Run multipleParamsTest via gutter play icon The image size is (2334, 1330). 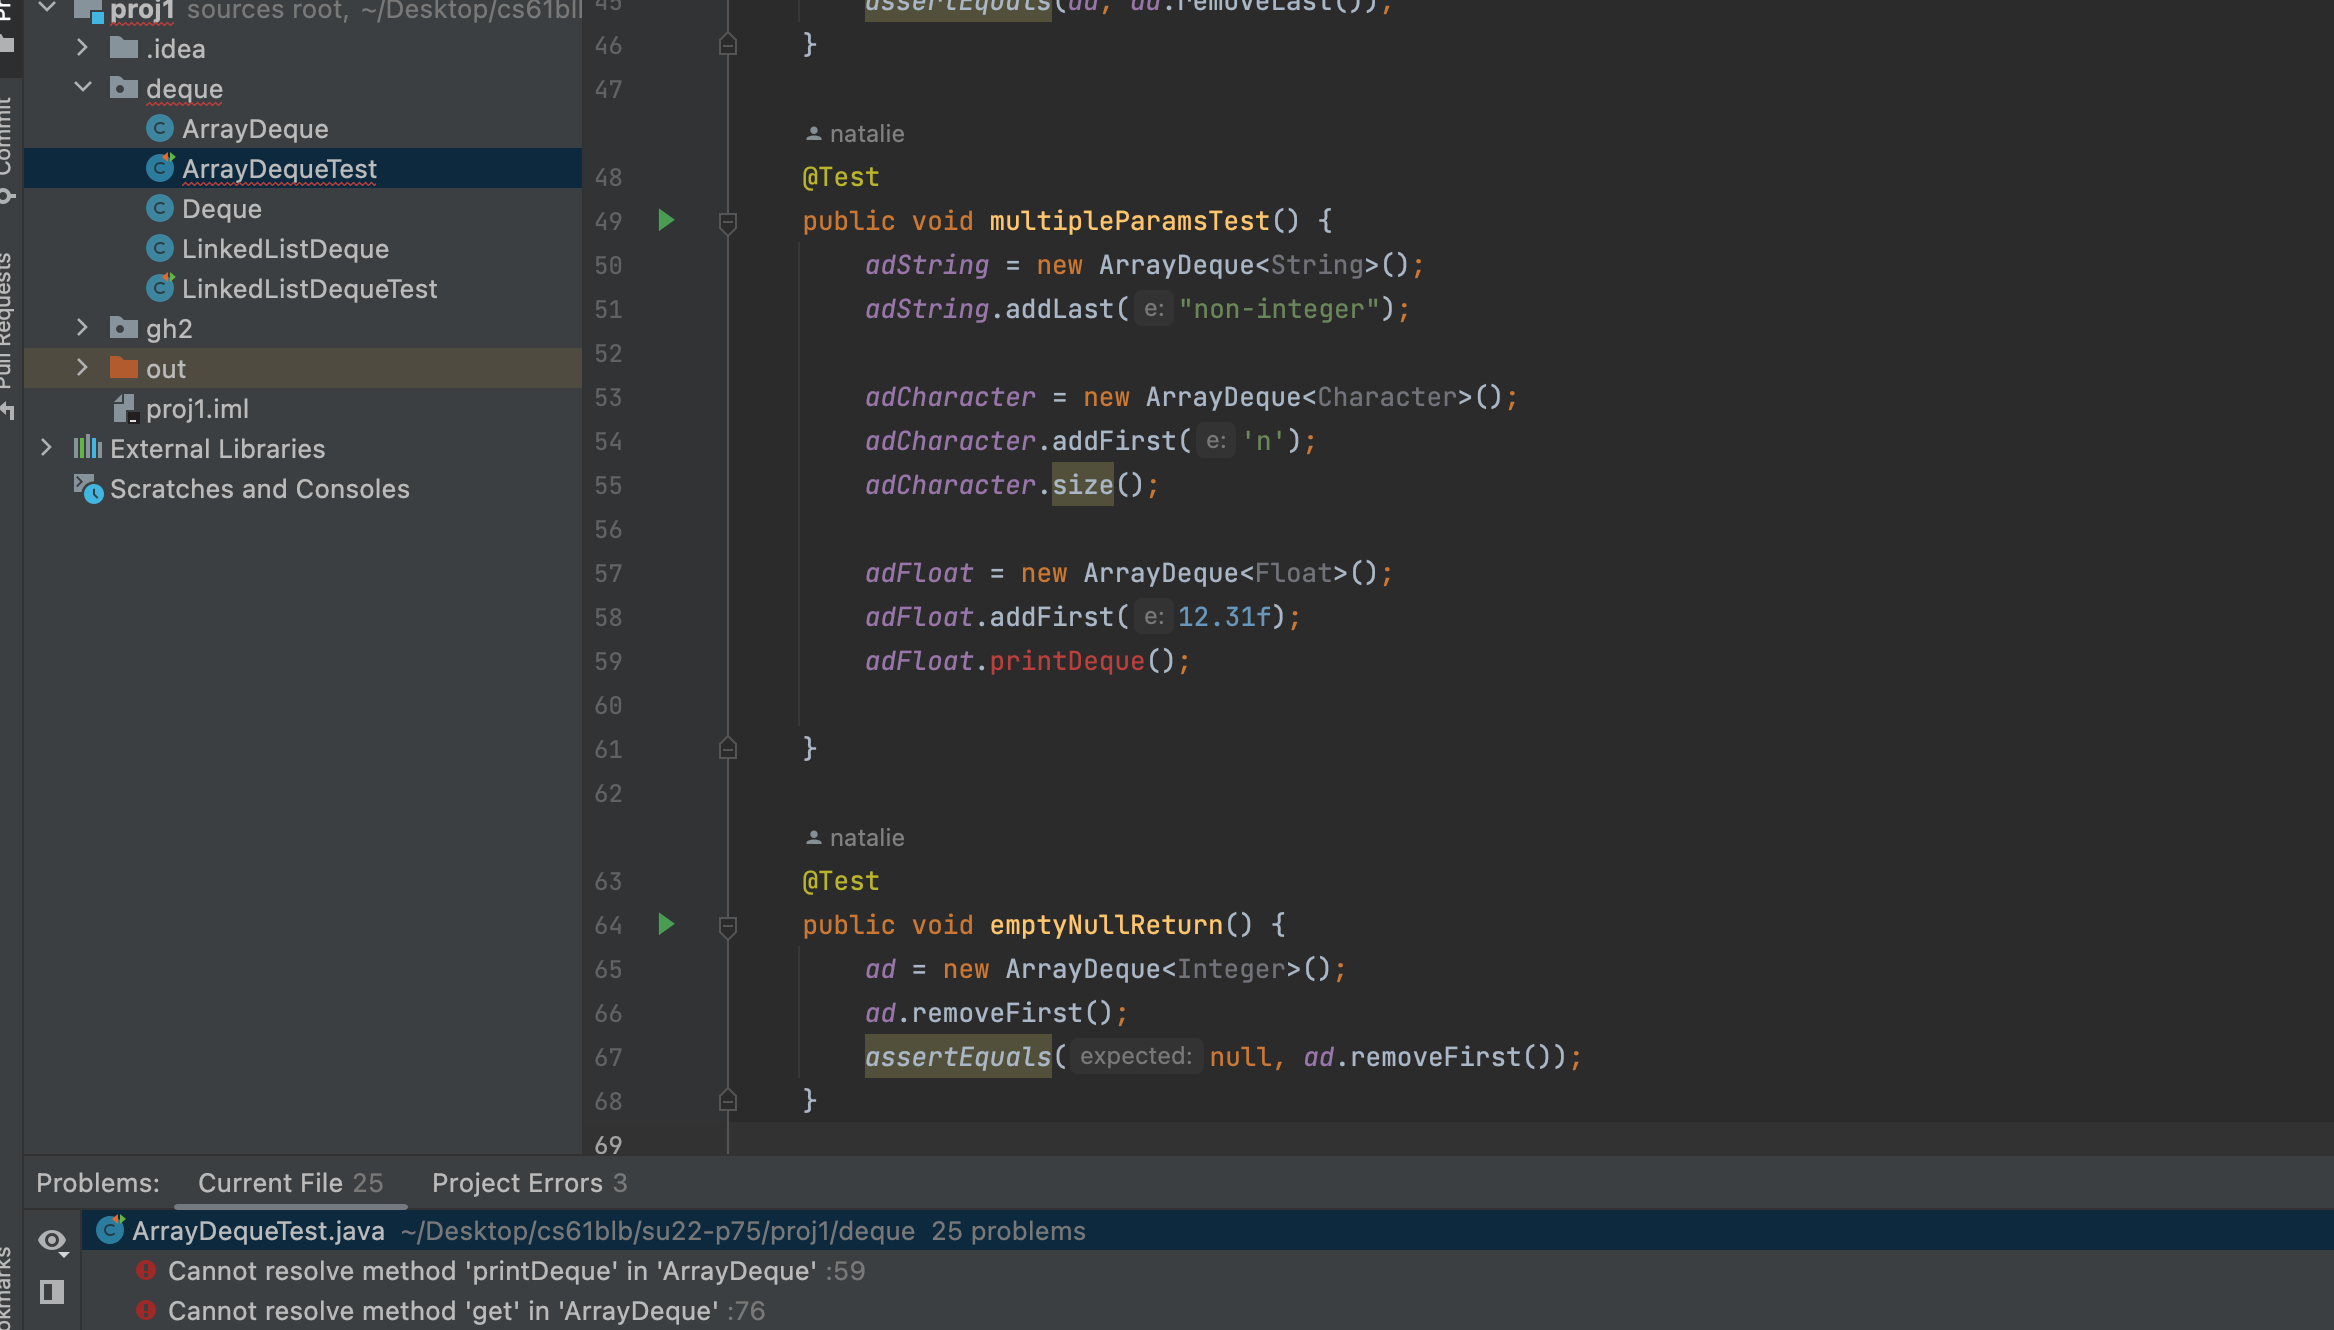pyautogui.click(x=666, y=220)
